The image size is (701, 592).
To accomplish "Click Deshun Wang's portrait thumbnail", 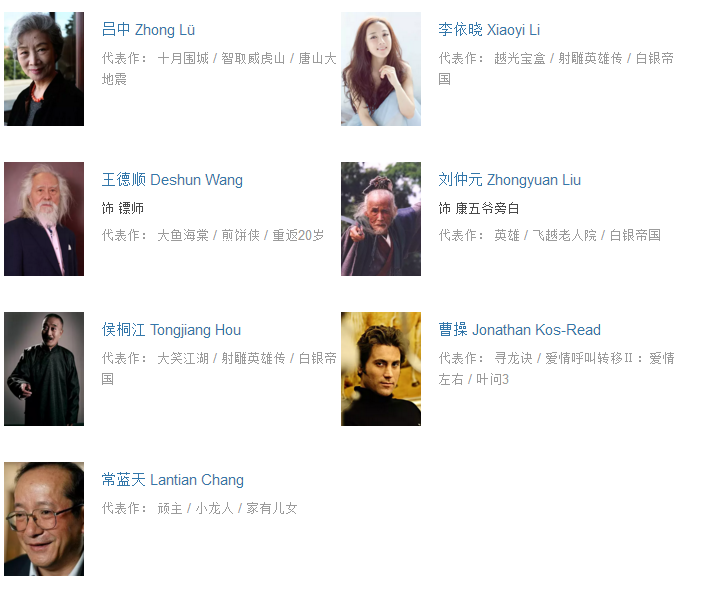I will click(x=44, y=219).
